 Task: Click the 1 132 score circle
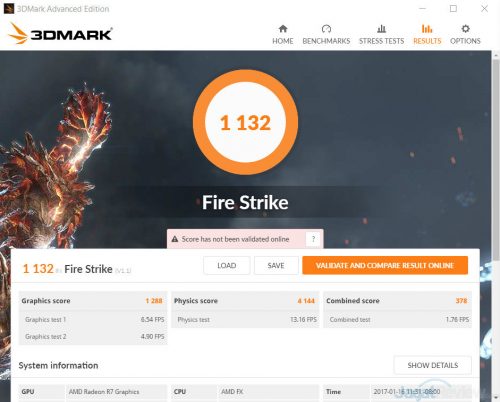245,122
